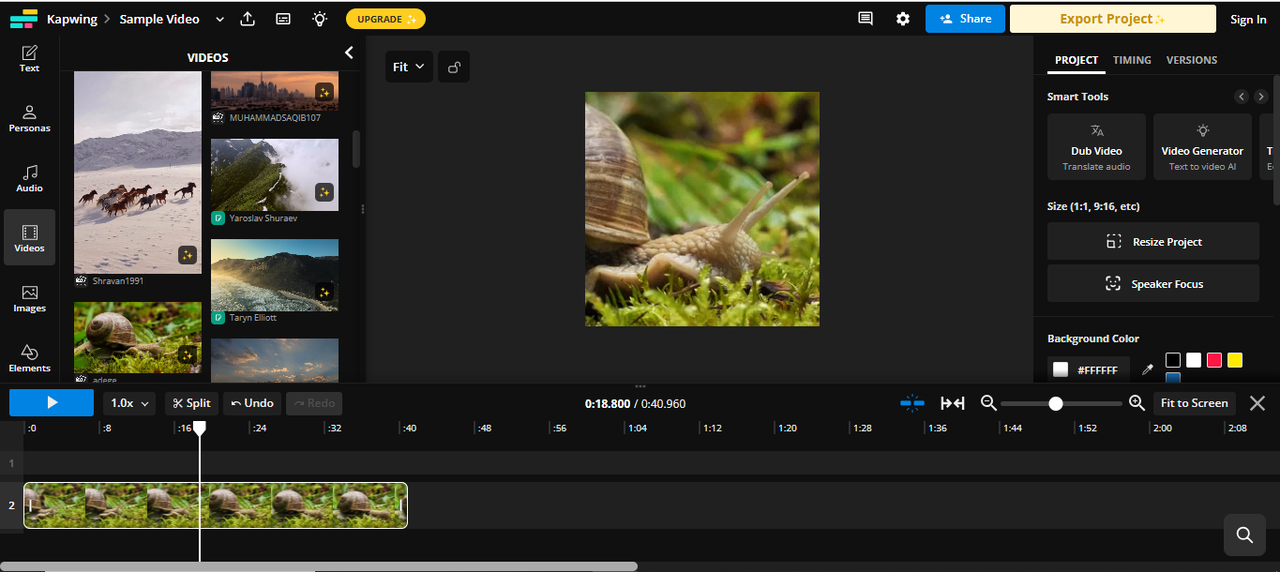Add the horses video via sparkle icon
Image resolution: width=1280 pixels, height=572 pixels.
point(188,255)
